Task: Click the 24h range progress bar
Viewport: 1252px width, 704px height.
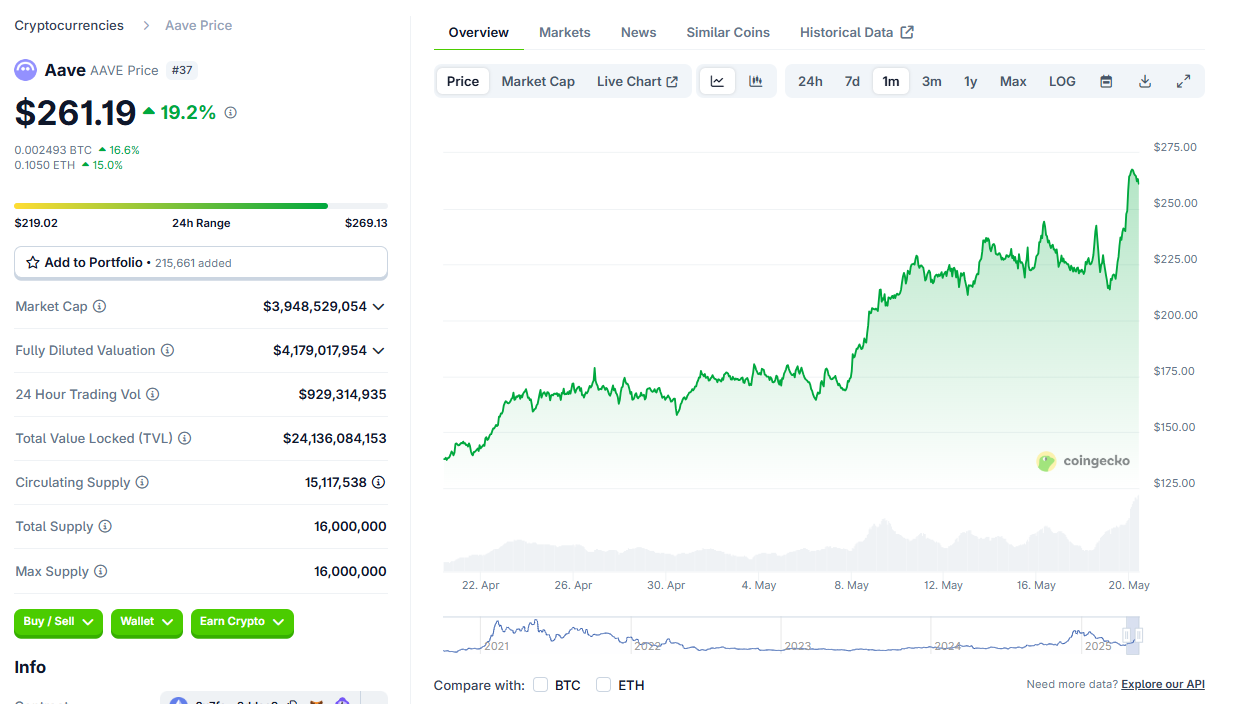Action: (201, 206)
